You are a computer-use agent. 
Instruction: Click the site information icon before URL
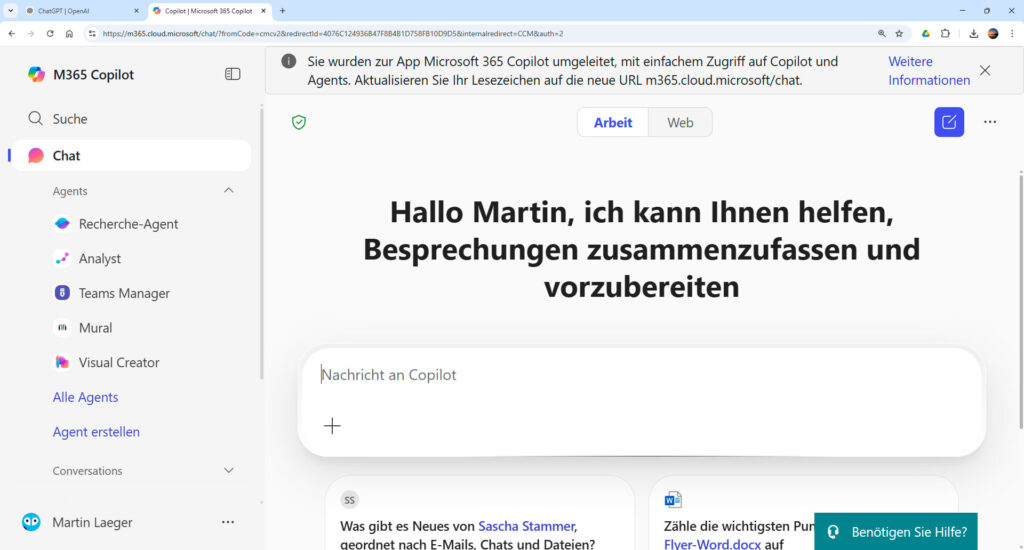click(x=91, y=33)
